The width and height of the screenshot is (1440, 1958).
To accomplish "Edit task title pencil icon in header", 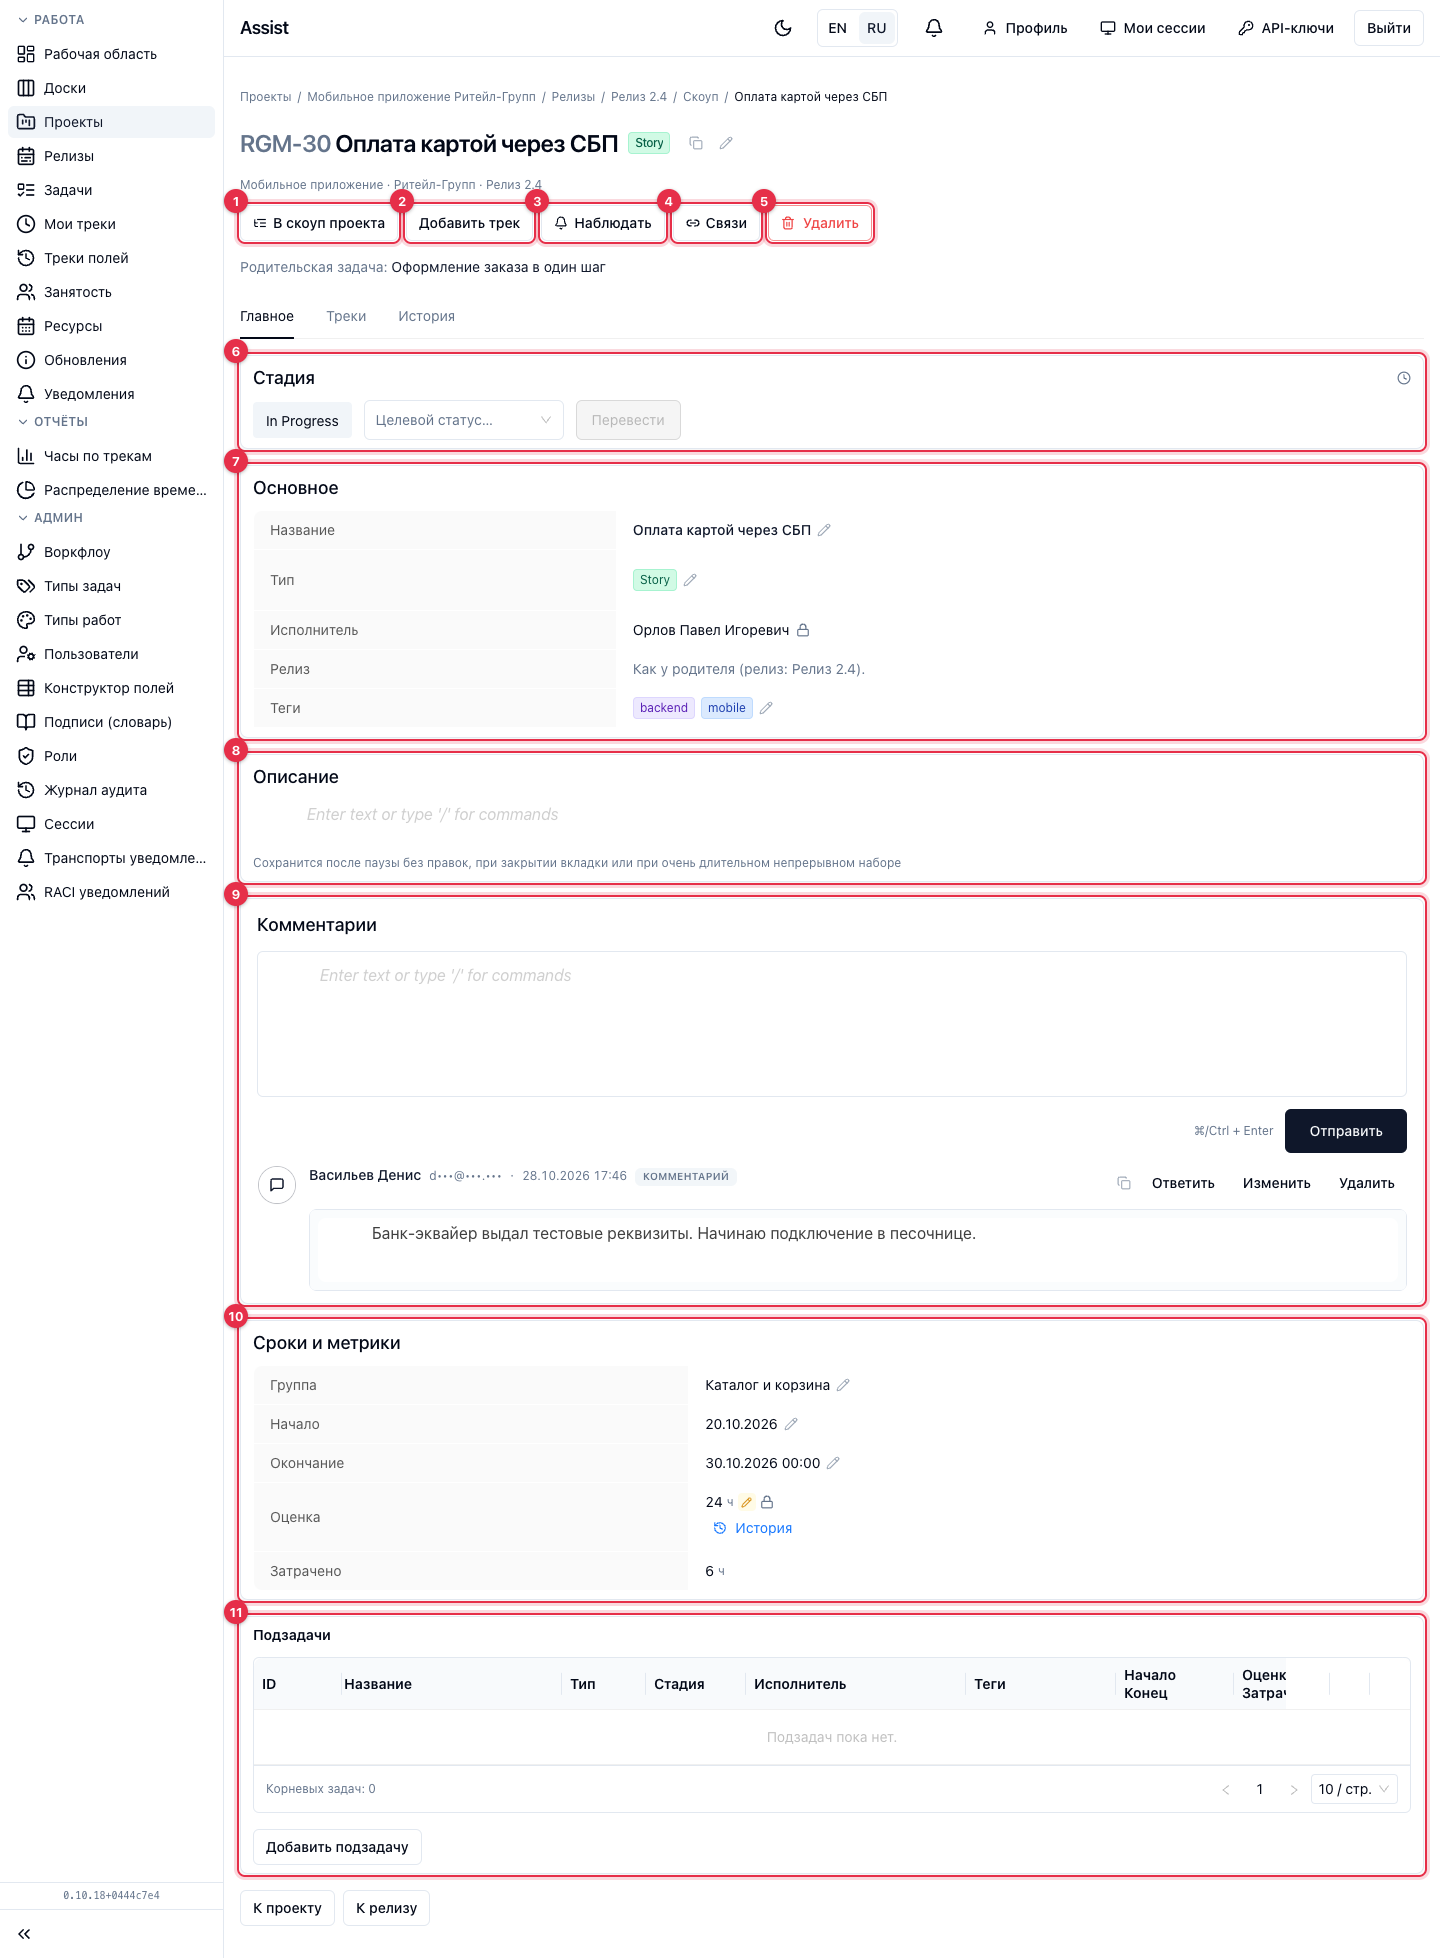I will point(726,143).
